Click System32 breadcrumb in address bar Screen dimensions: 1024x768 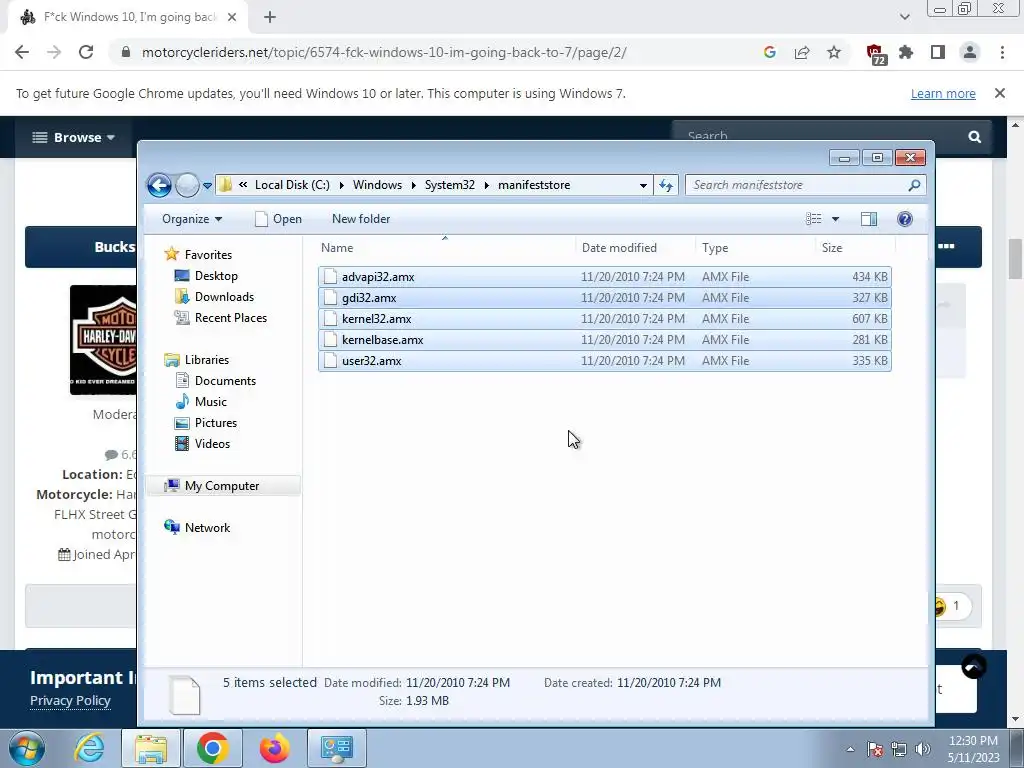click(x=450, y=185)
